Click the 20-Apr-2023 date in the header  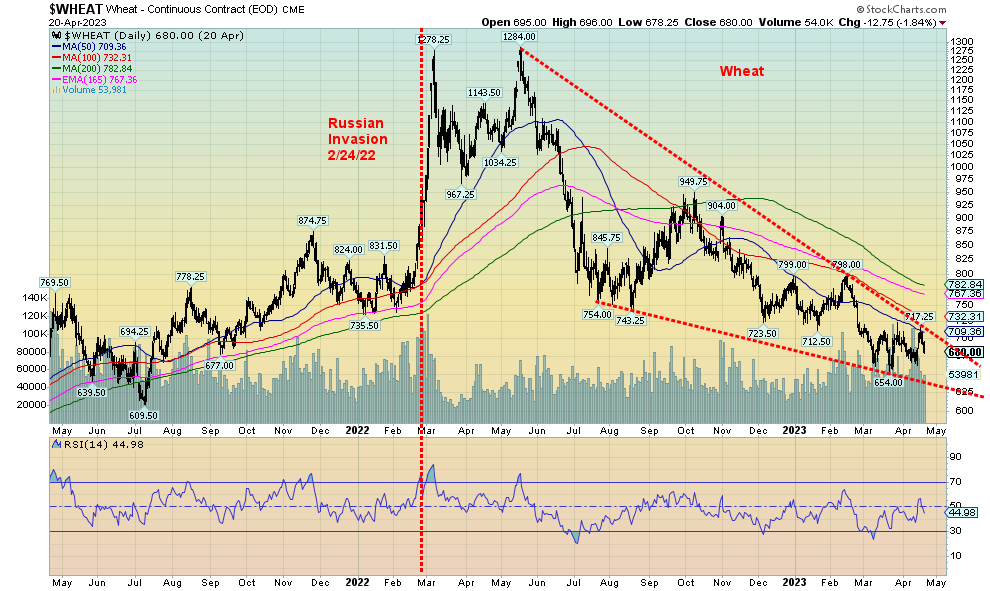pos(27,21)
